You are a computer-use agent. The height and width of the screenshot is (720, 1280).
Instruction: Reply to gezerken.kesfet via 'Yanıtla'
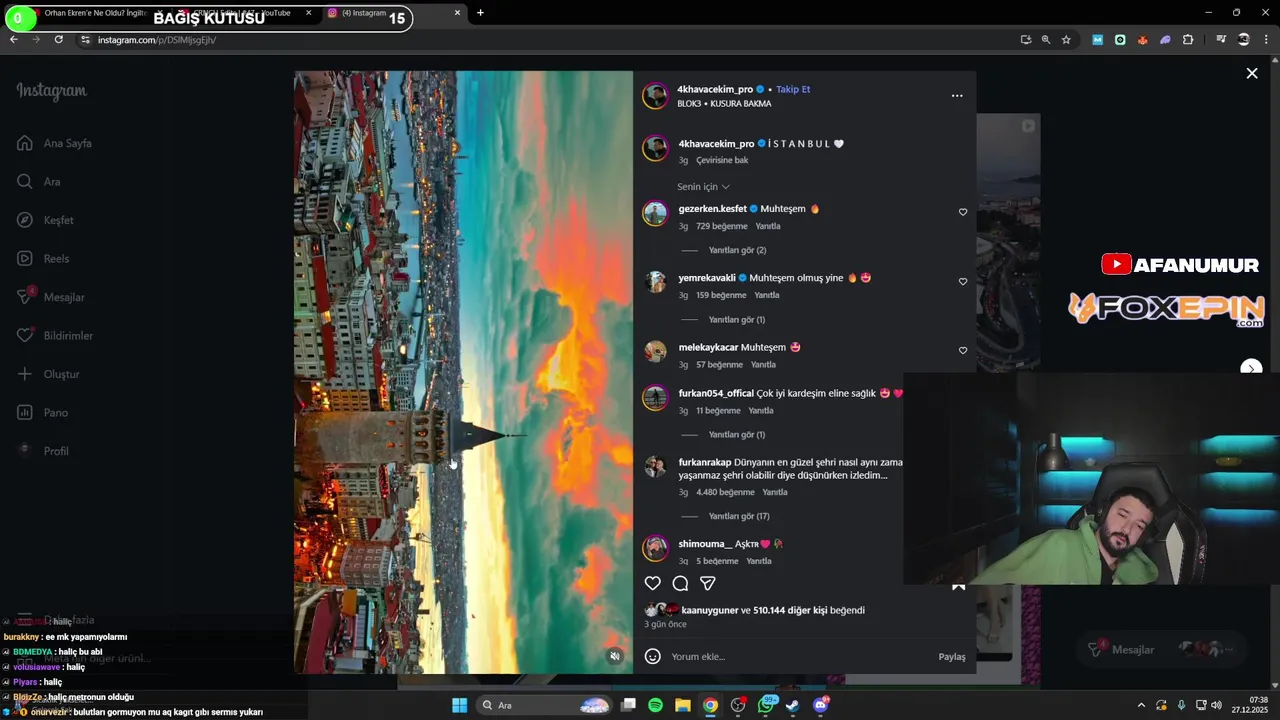click(768, 226)
